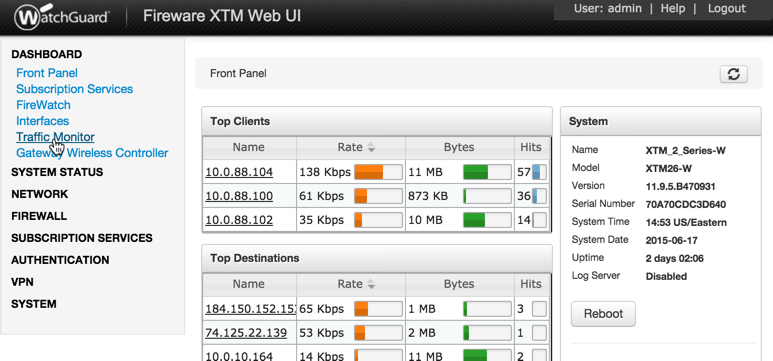The height and width of the screenshot is (361, 773).
Task: Click the Hits column header in Top Clients
Action: click(x=531, y=147)
